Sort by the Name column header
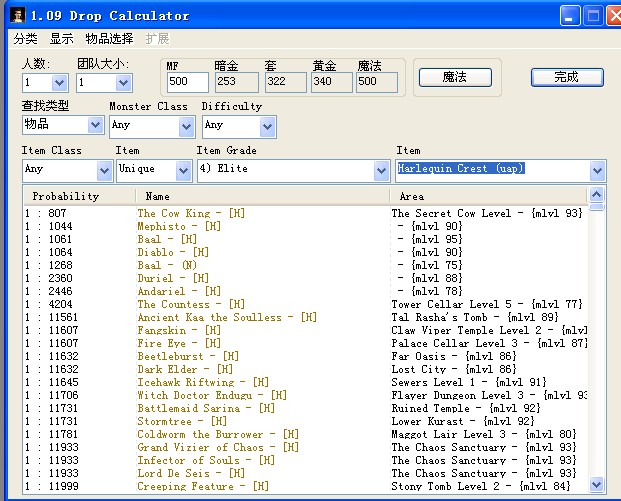Screen dimensions: 621x501 [x=263, y=196]
